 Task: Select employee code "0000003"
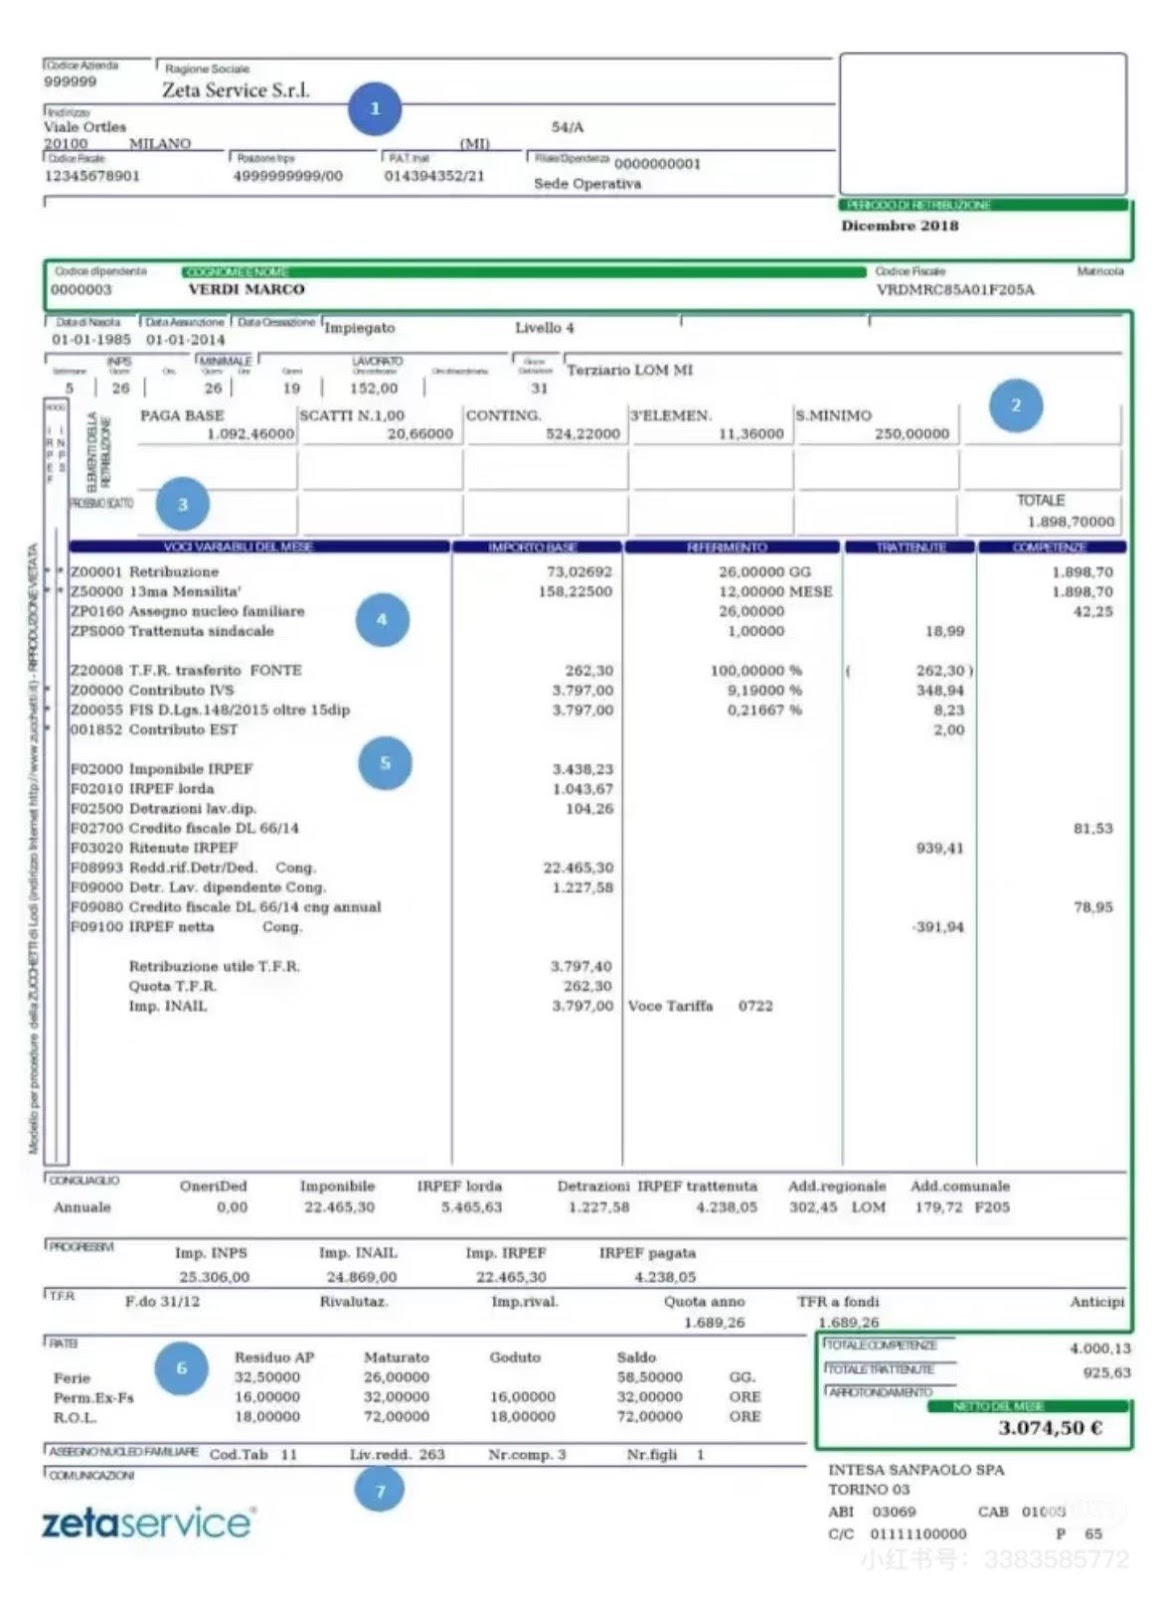81,290
